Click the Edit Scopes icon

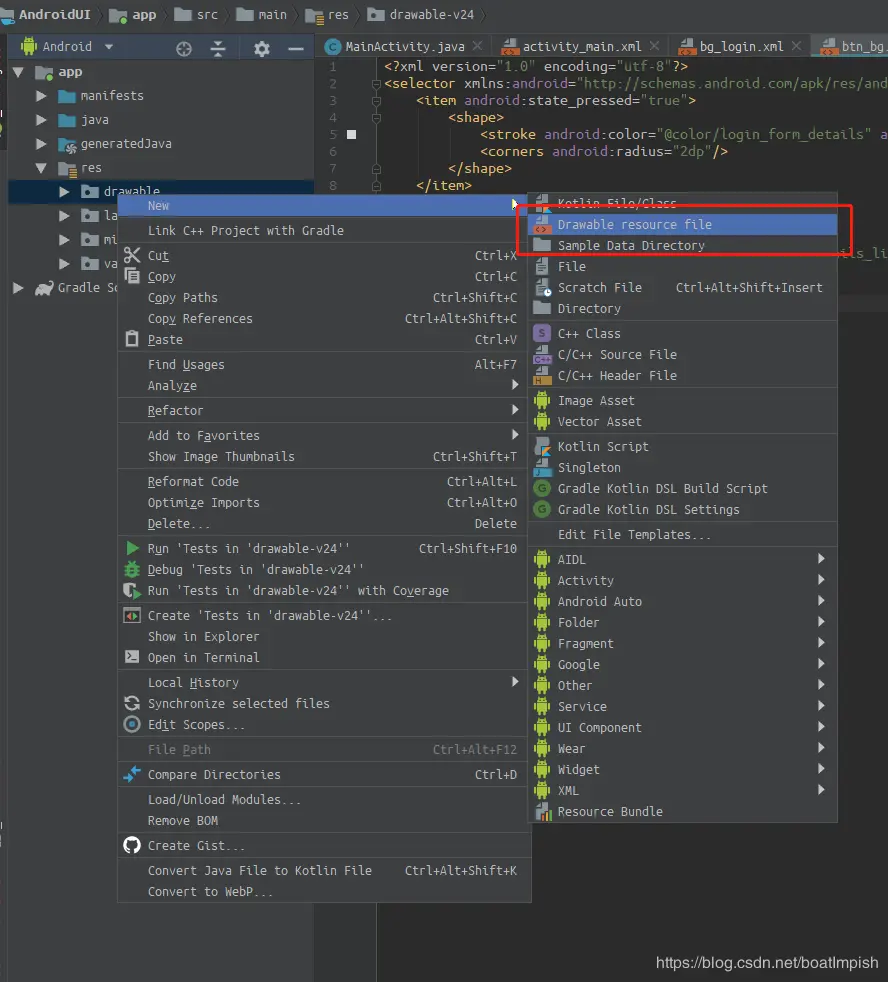pos(132,724)
